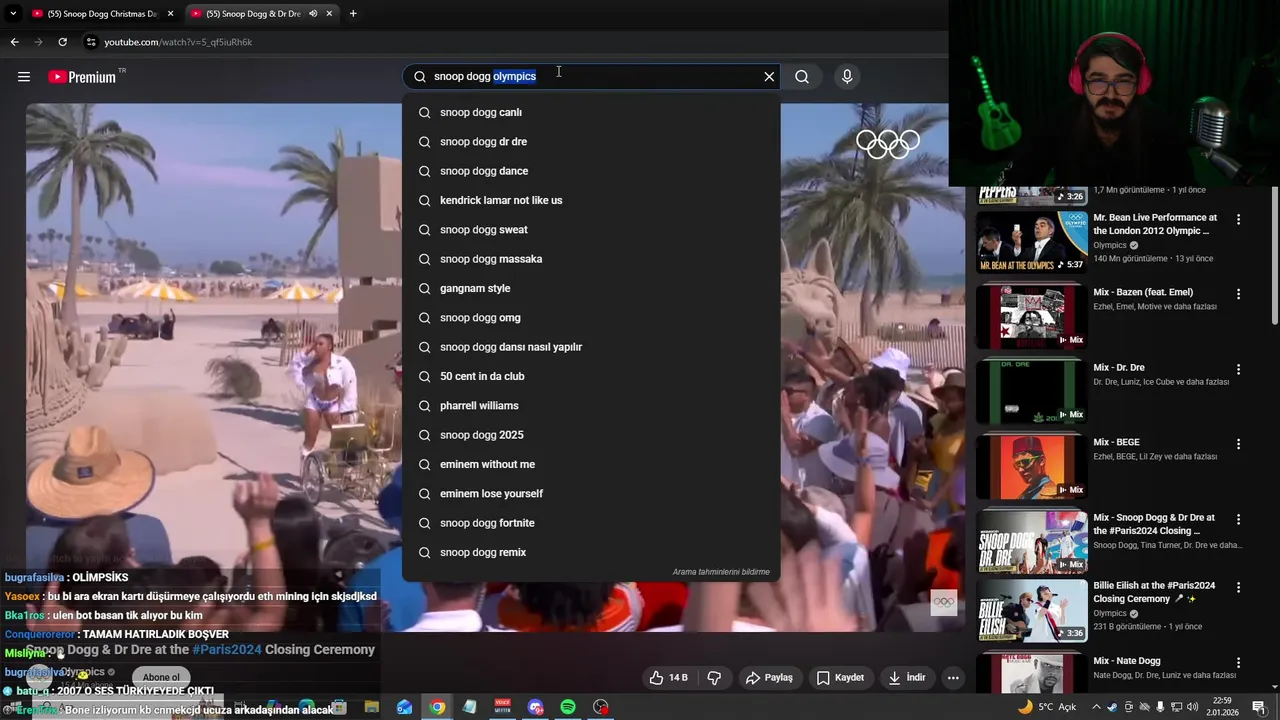Choose suggestion "snoop dogg canlı"
1280x720 pixels.
click(x=591, y=112)
